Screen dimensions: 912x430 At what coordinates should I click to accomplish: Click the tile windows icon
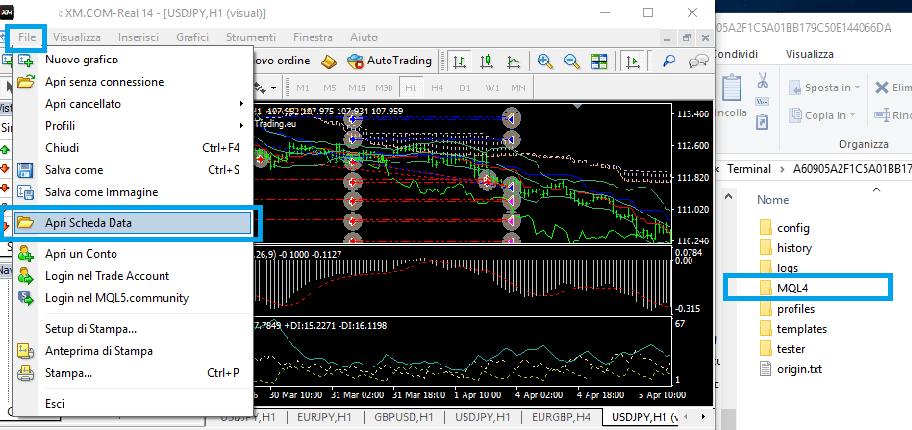click(x=598, y=61)
